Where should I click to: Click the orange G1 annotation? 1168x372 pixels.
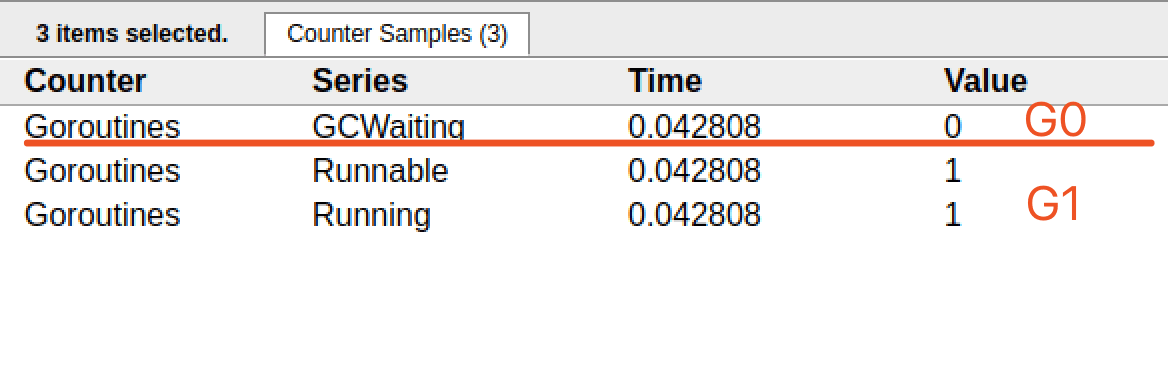[x=1053, y=205]
